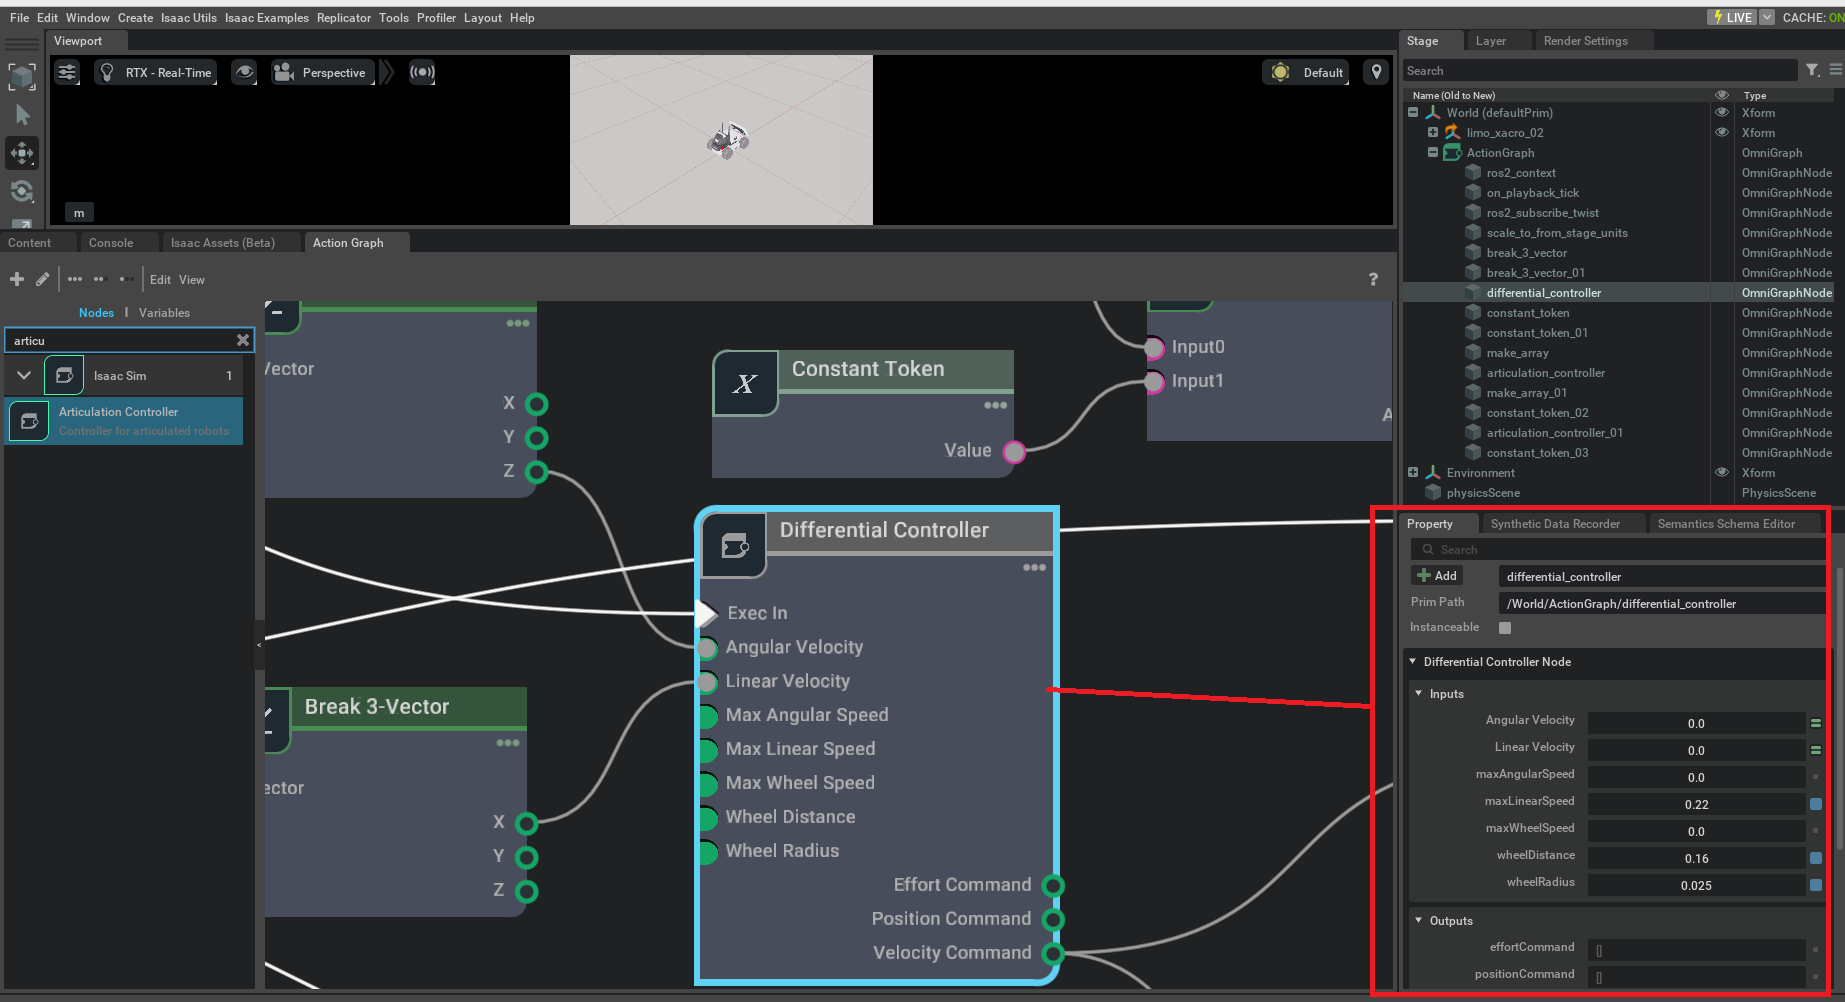This screenshot has height=1002, width=1845.
Task: Select differential_controller in the Stage tree
Action: click(x=1543, y=292)
